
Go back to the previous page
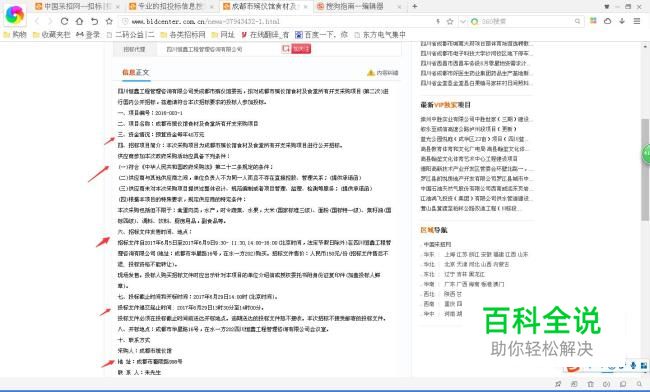pyautogui.click(x=37, y=21)
